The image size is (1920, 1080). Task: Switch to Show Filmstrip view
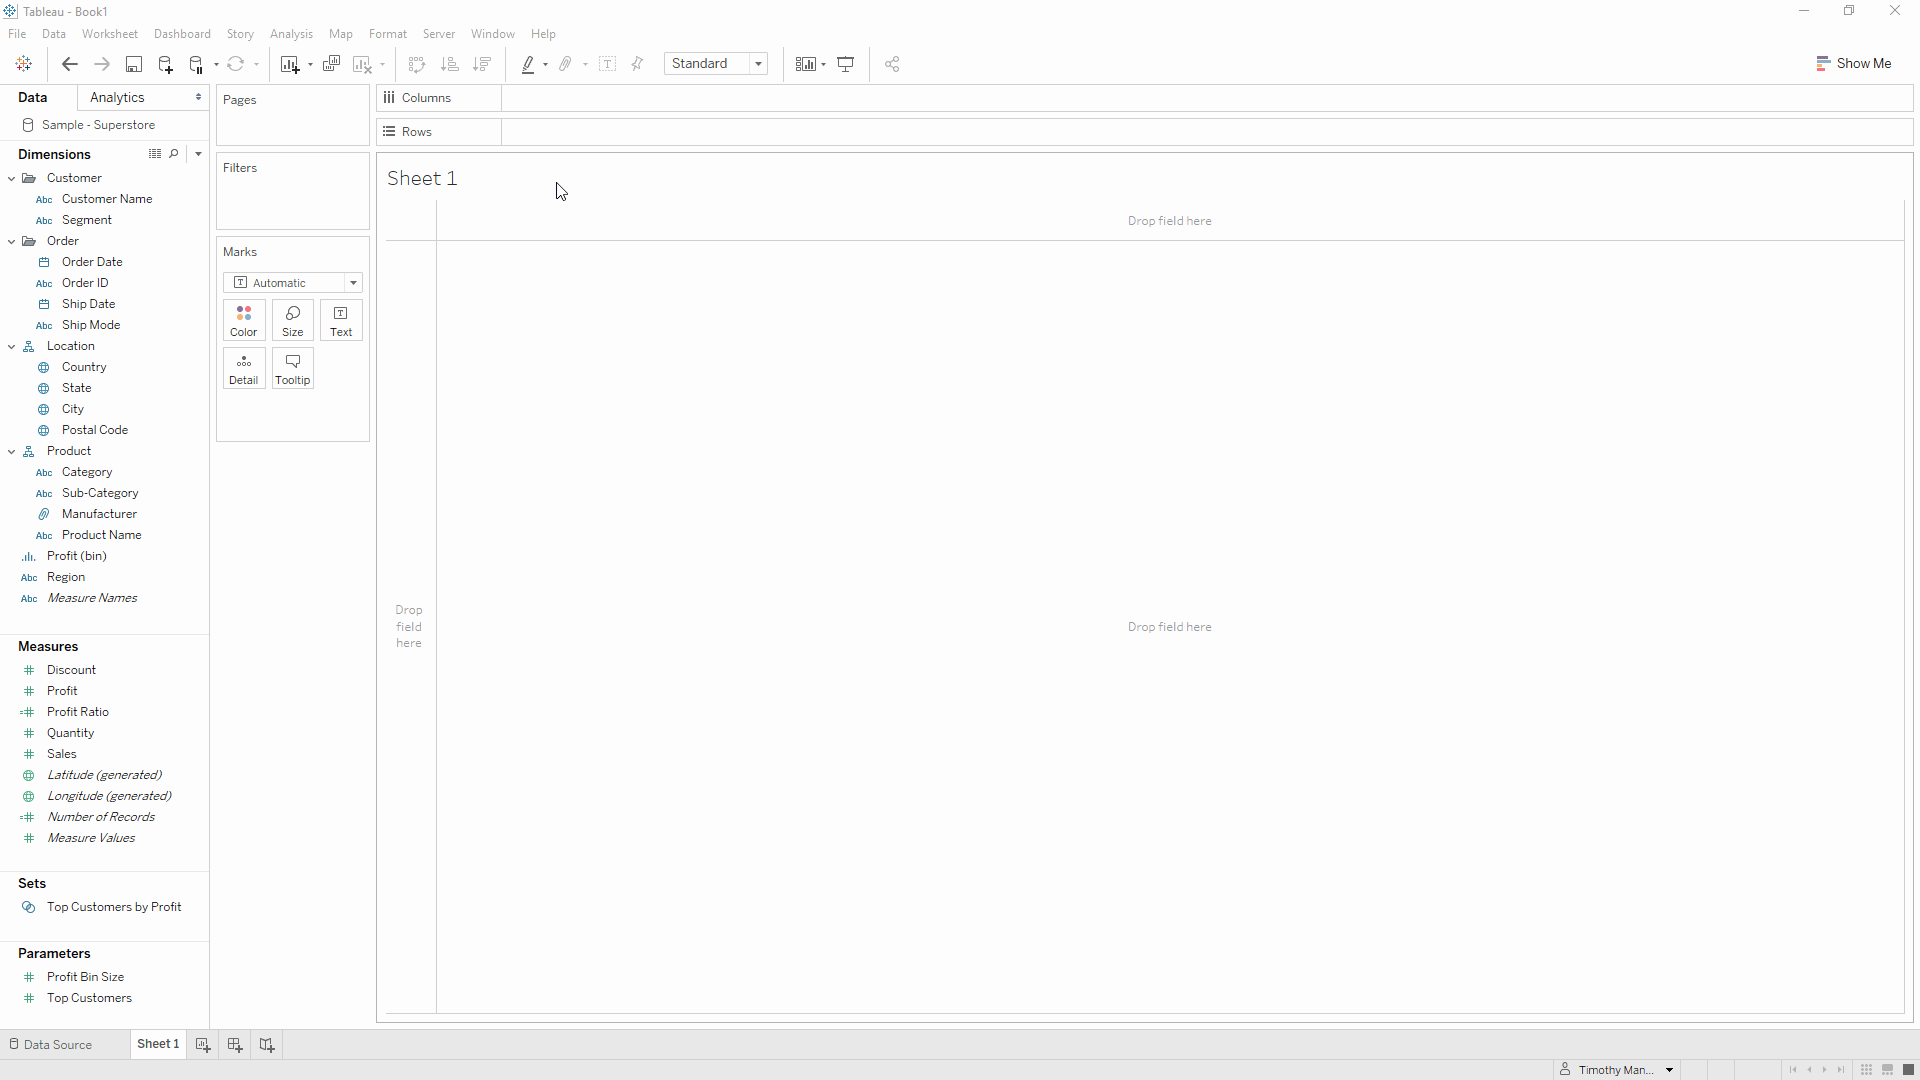[1887, 1070]
